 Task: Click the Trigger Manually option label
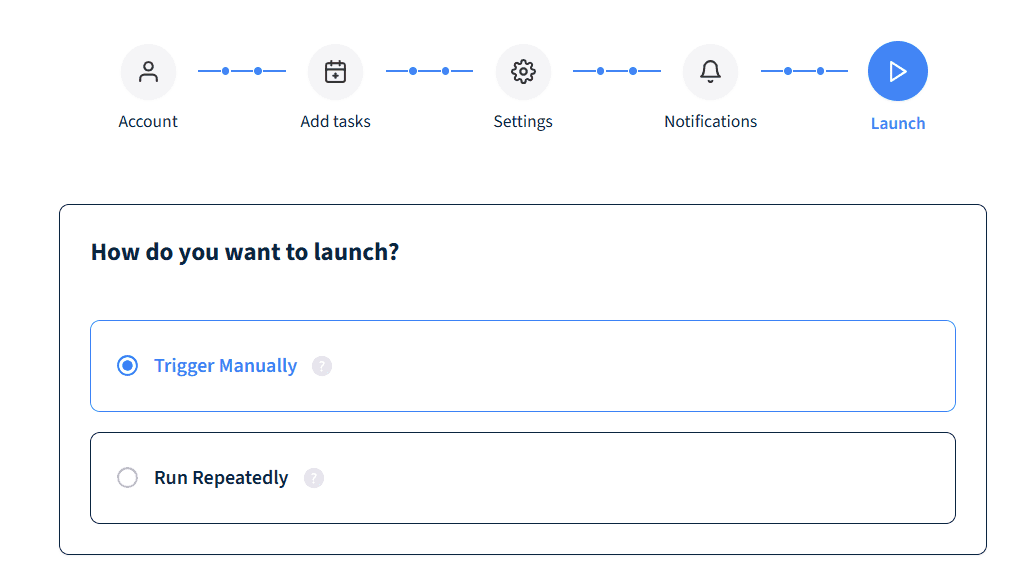pyautogui.click(x=225, y=366)
